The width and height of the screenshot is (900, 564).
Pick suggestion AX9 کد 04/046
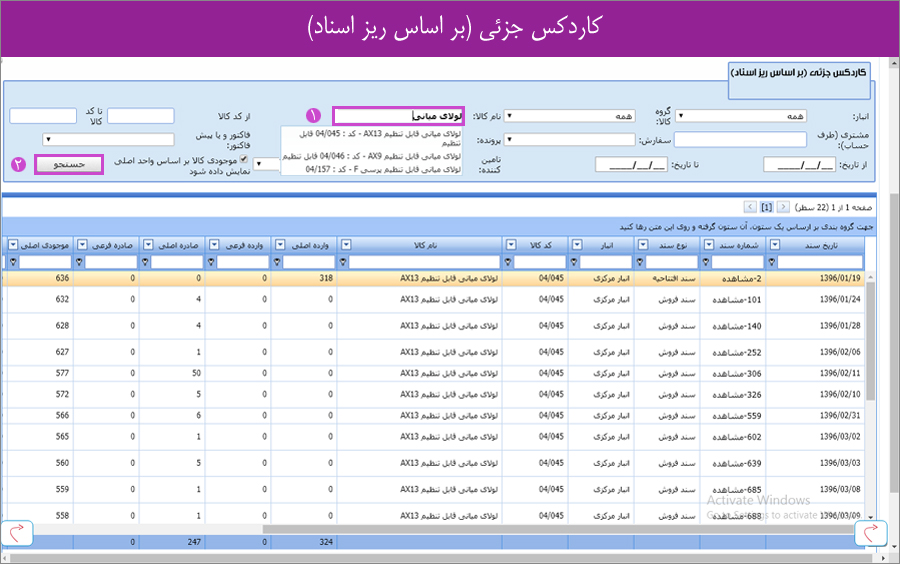click(x=371, y=156)
